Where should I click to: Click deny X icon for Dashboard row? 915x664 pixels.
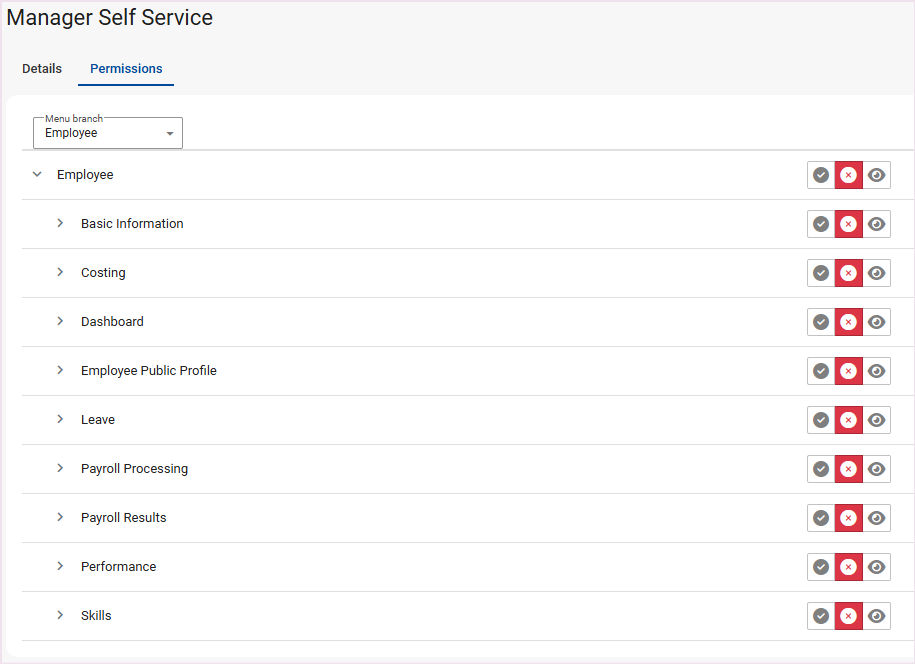(x=849, y=322)
